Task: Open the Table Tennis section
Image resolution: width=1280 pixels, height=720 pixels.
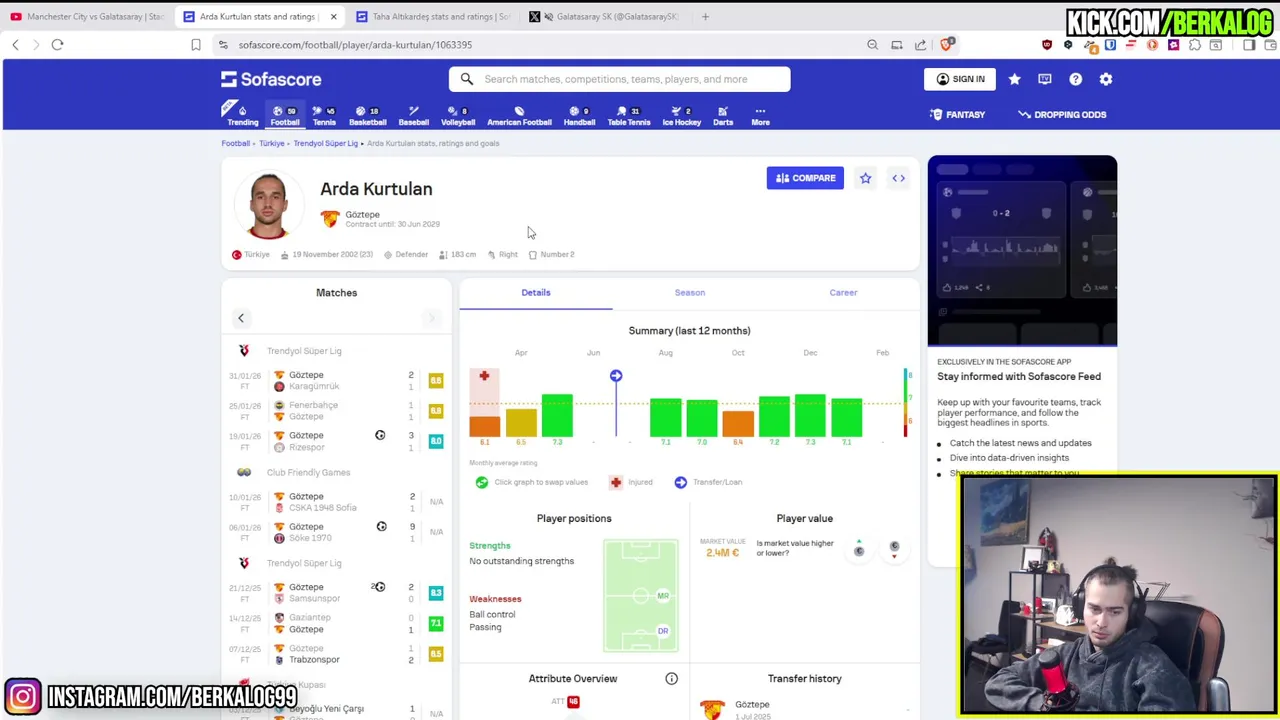Action: click(629, 115)
